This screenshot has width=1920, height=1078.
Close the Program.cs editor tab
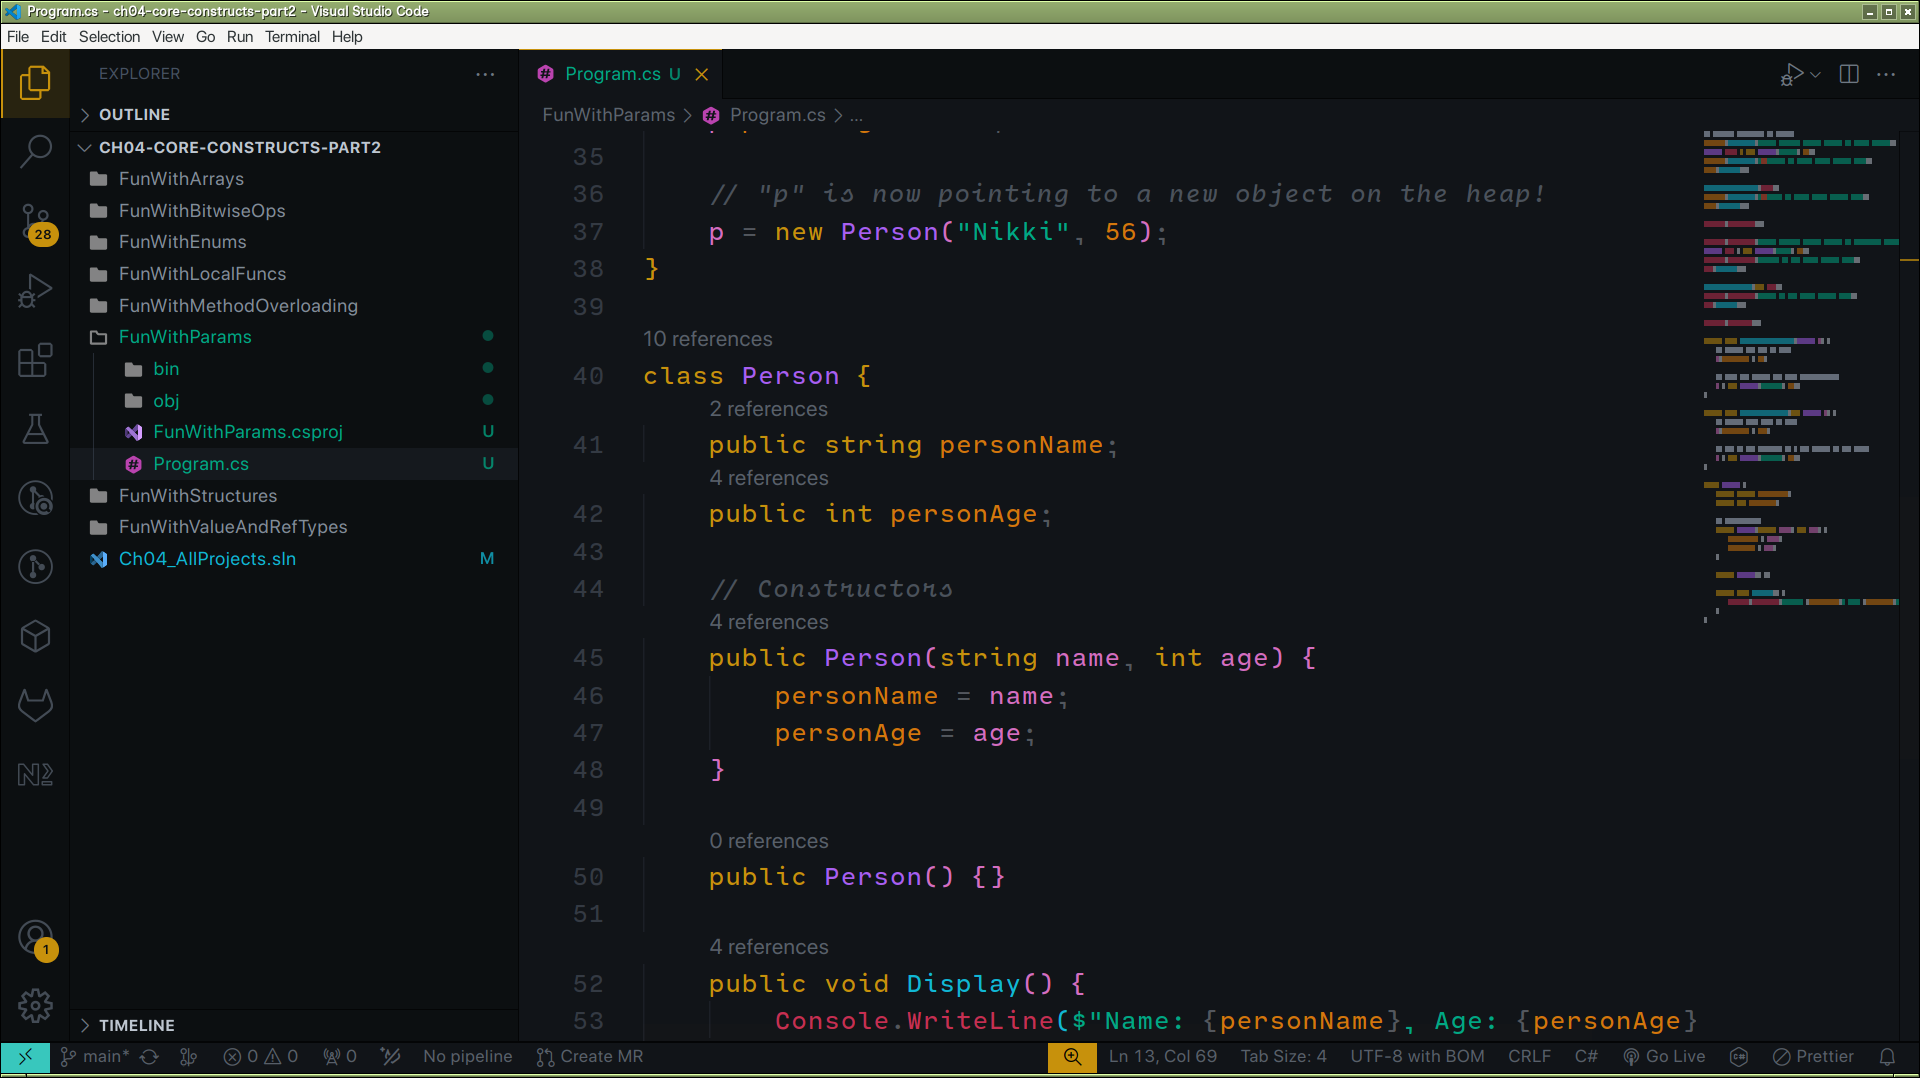(702, 74)
